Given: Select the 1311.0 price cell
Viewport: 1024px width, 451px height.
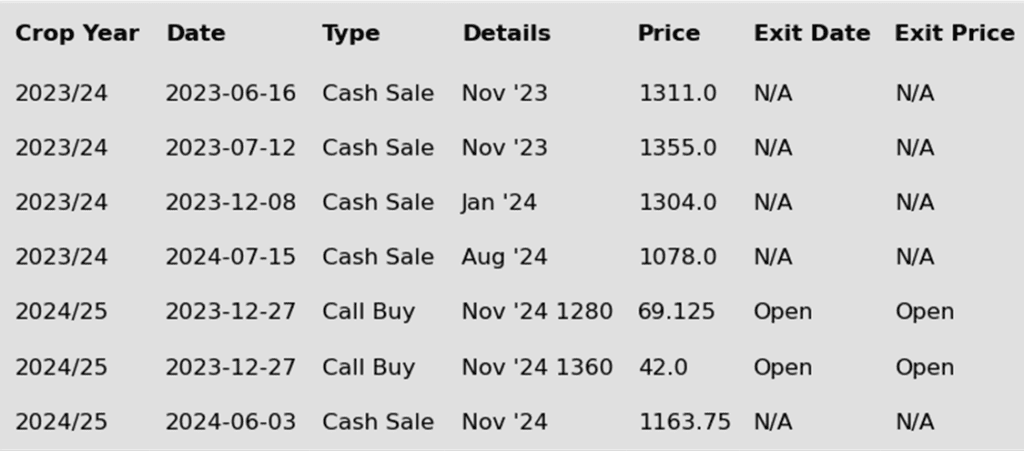Looking at the screenshot, I should point(677,93).
